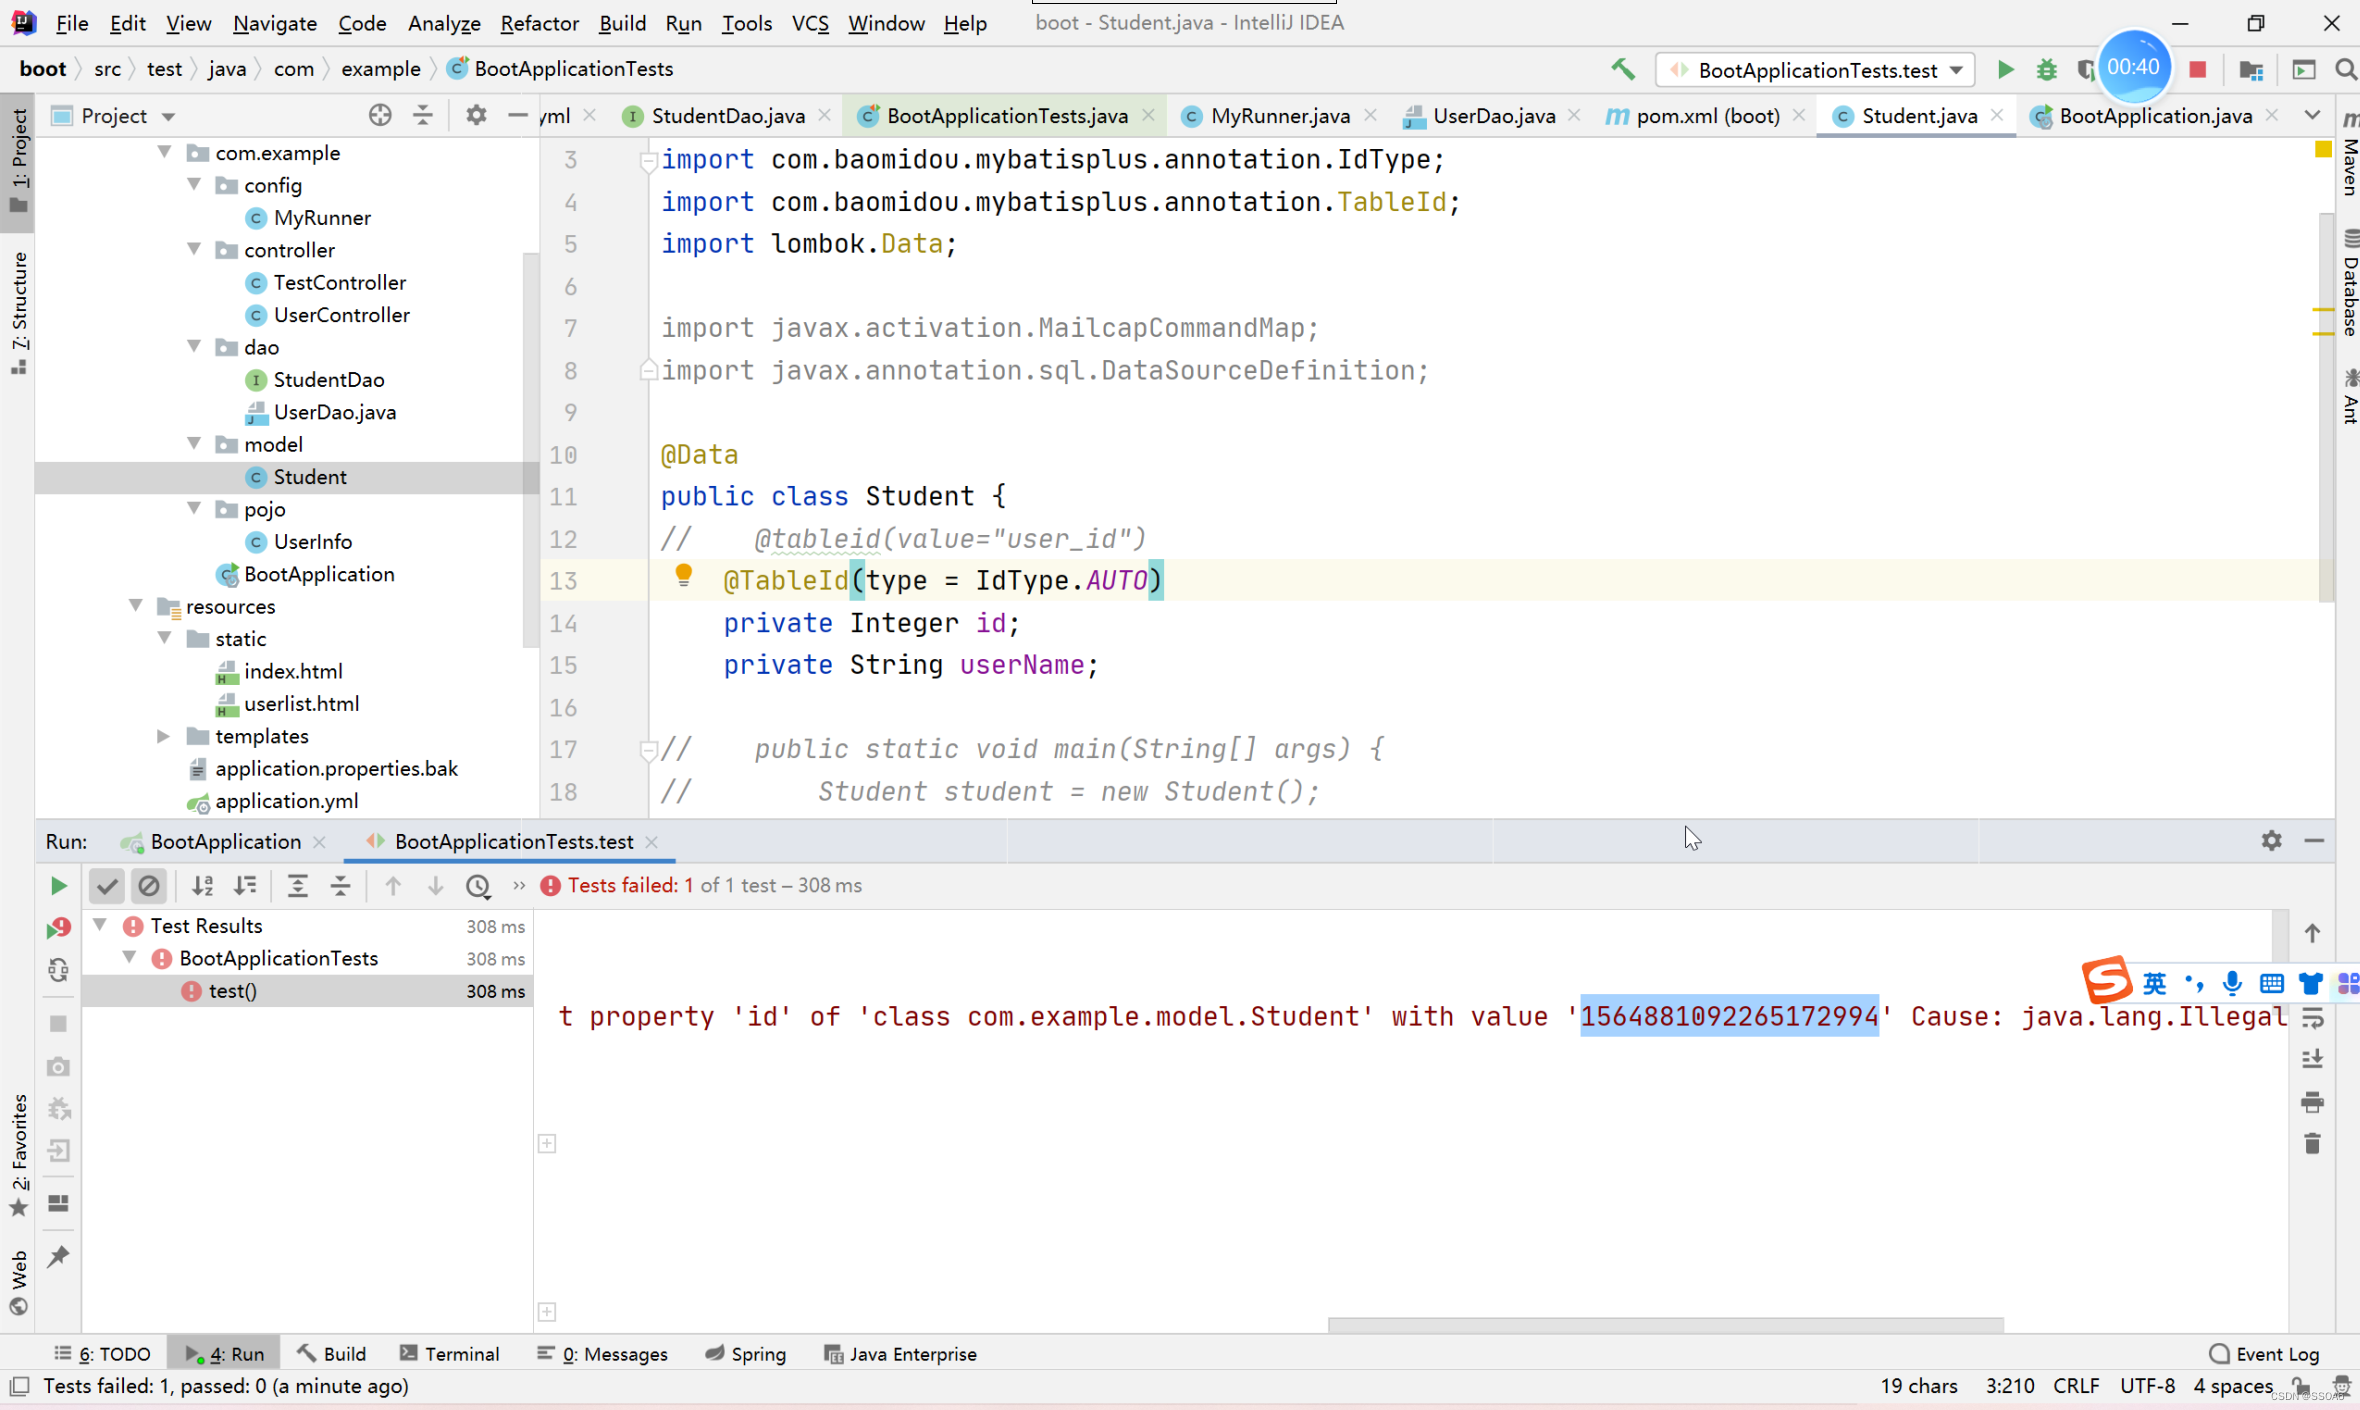Viewport: 2360px width, 1410px height.
Task: Expand all test results icon
Action: 297,885
